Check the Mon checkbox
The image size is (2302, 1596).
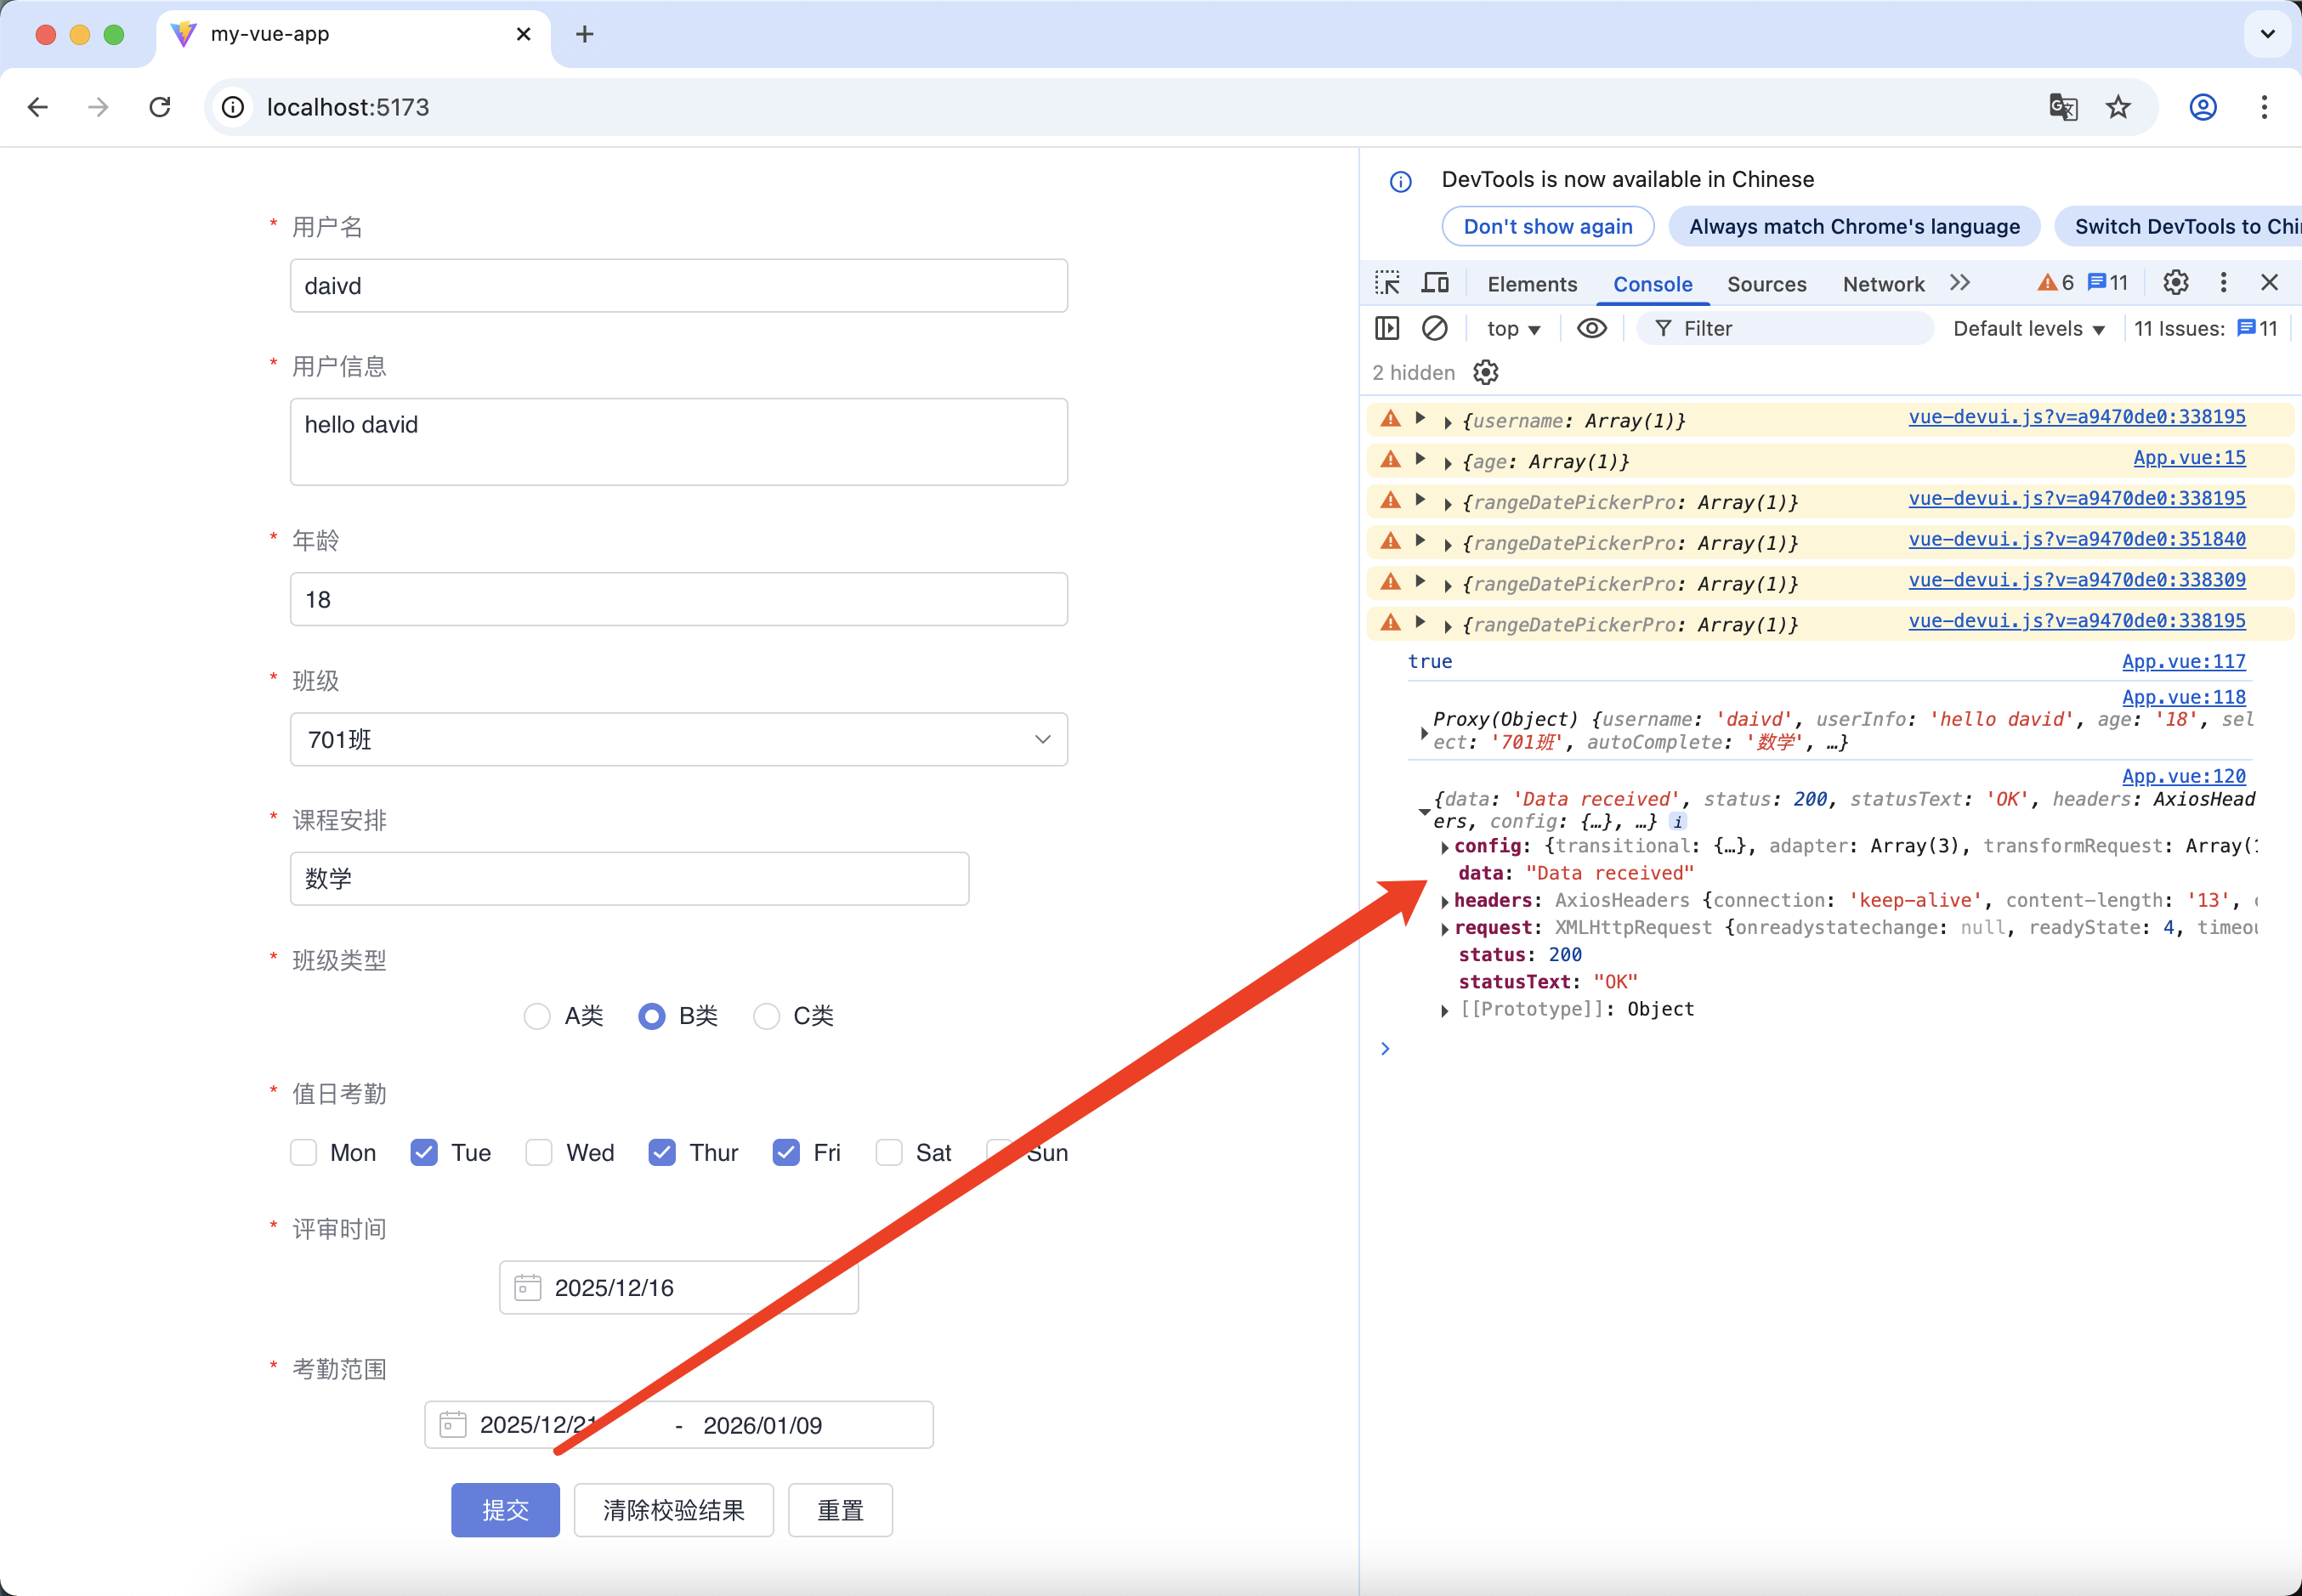pos(304,1153)
